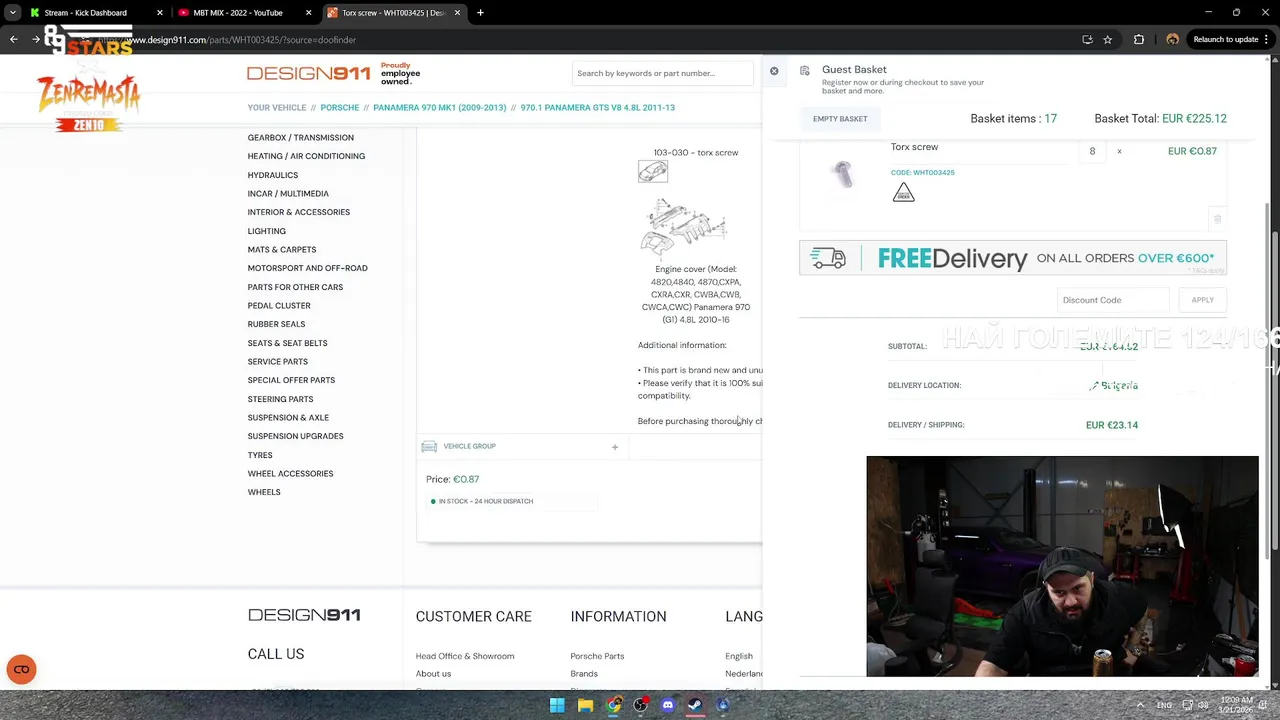Open the Tyres category

tap(260, 455)
